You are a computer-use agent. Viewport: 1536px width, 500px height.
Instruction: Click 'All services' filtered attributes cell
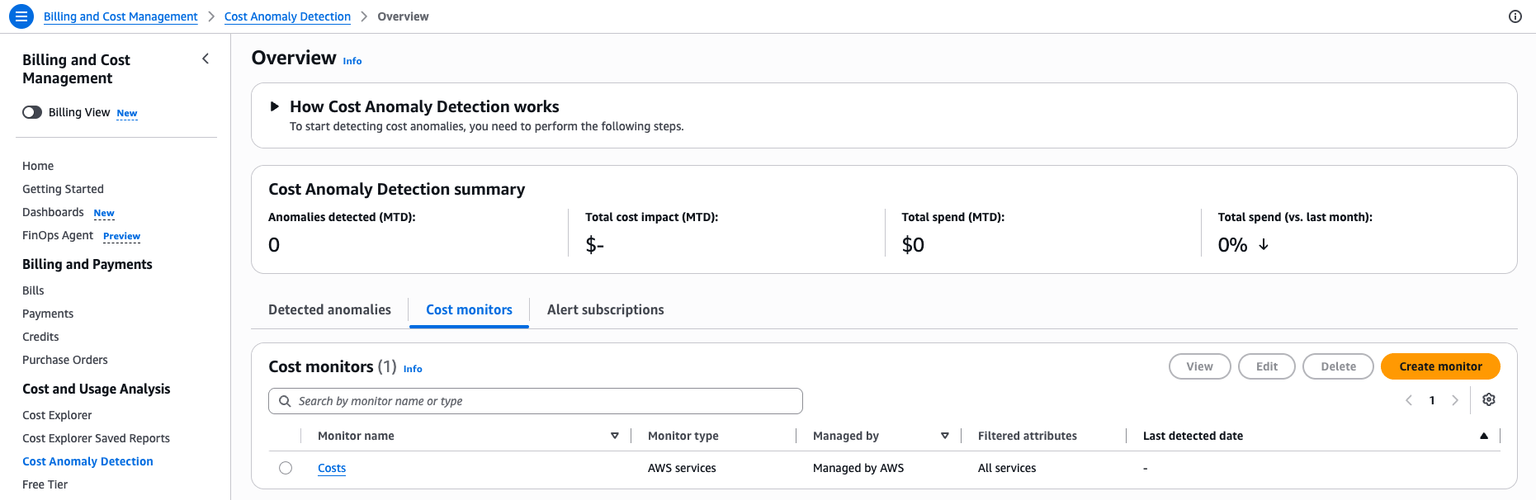[x=1007, y=468]
